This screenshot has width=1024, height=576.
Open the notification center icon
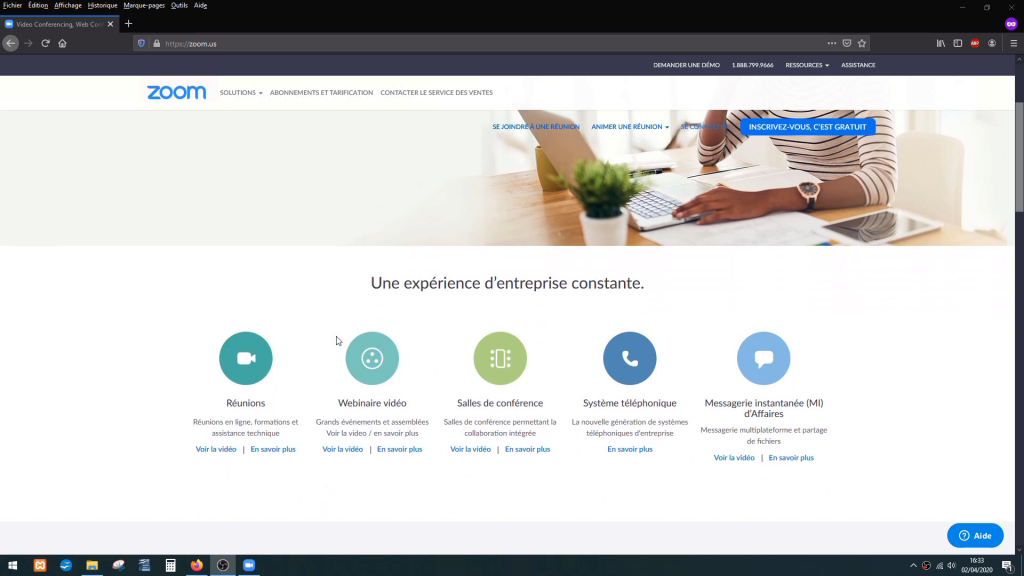[x=1008, y=566]
